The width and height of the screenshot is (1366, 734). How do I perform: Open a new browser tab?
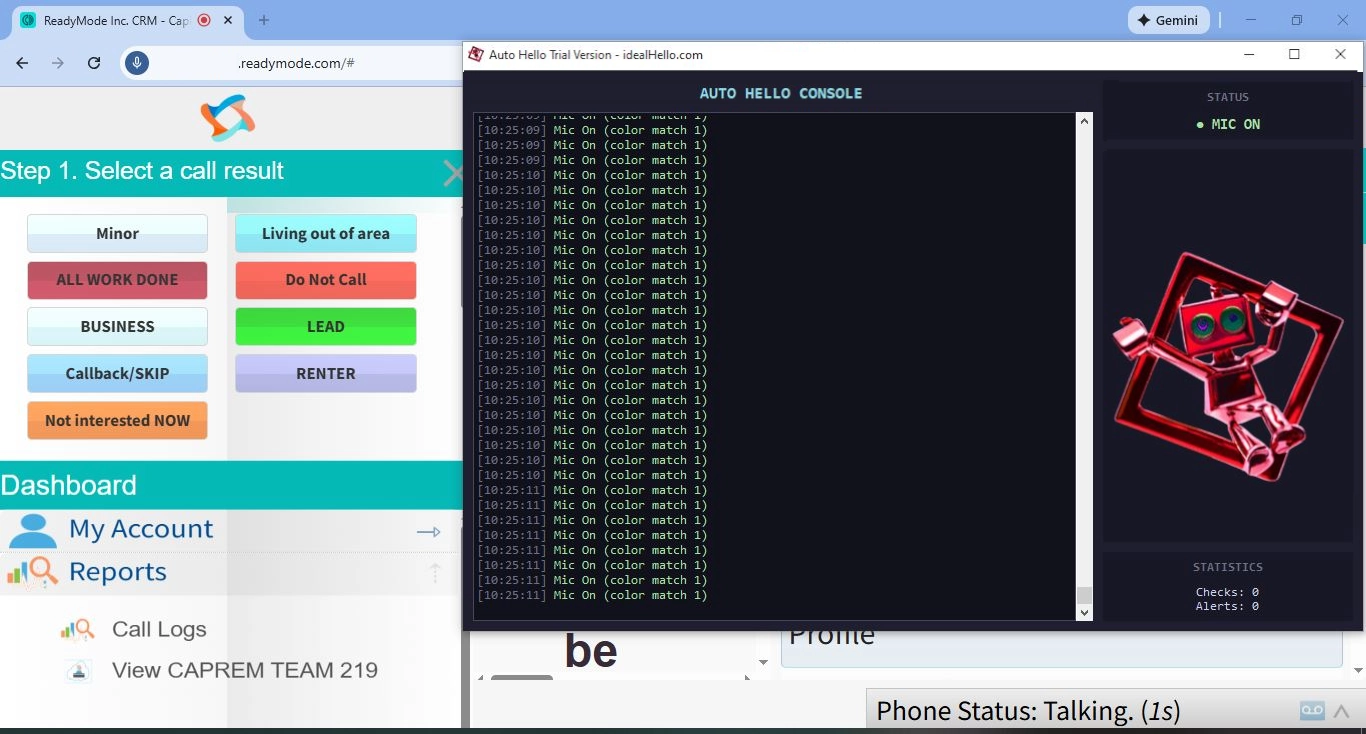[264, 20]
